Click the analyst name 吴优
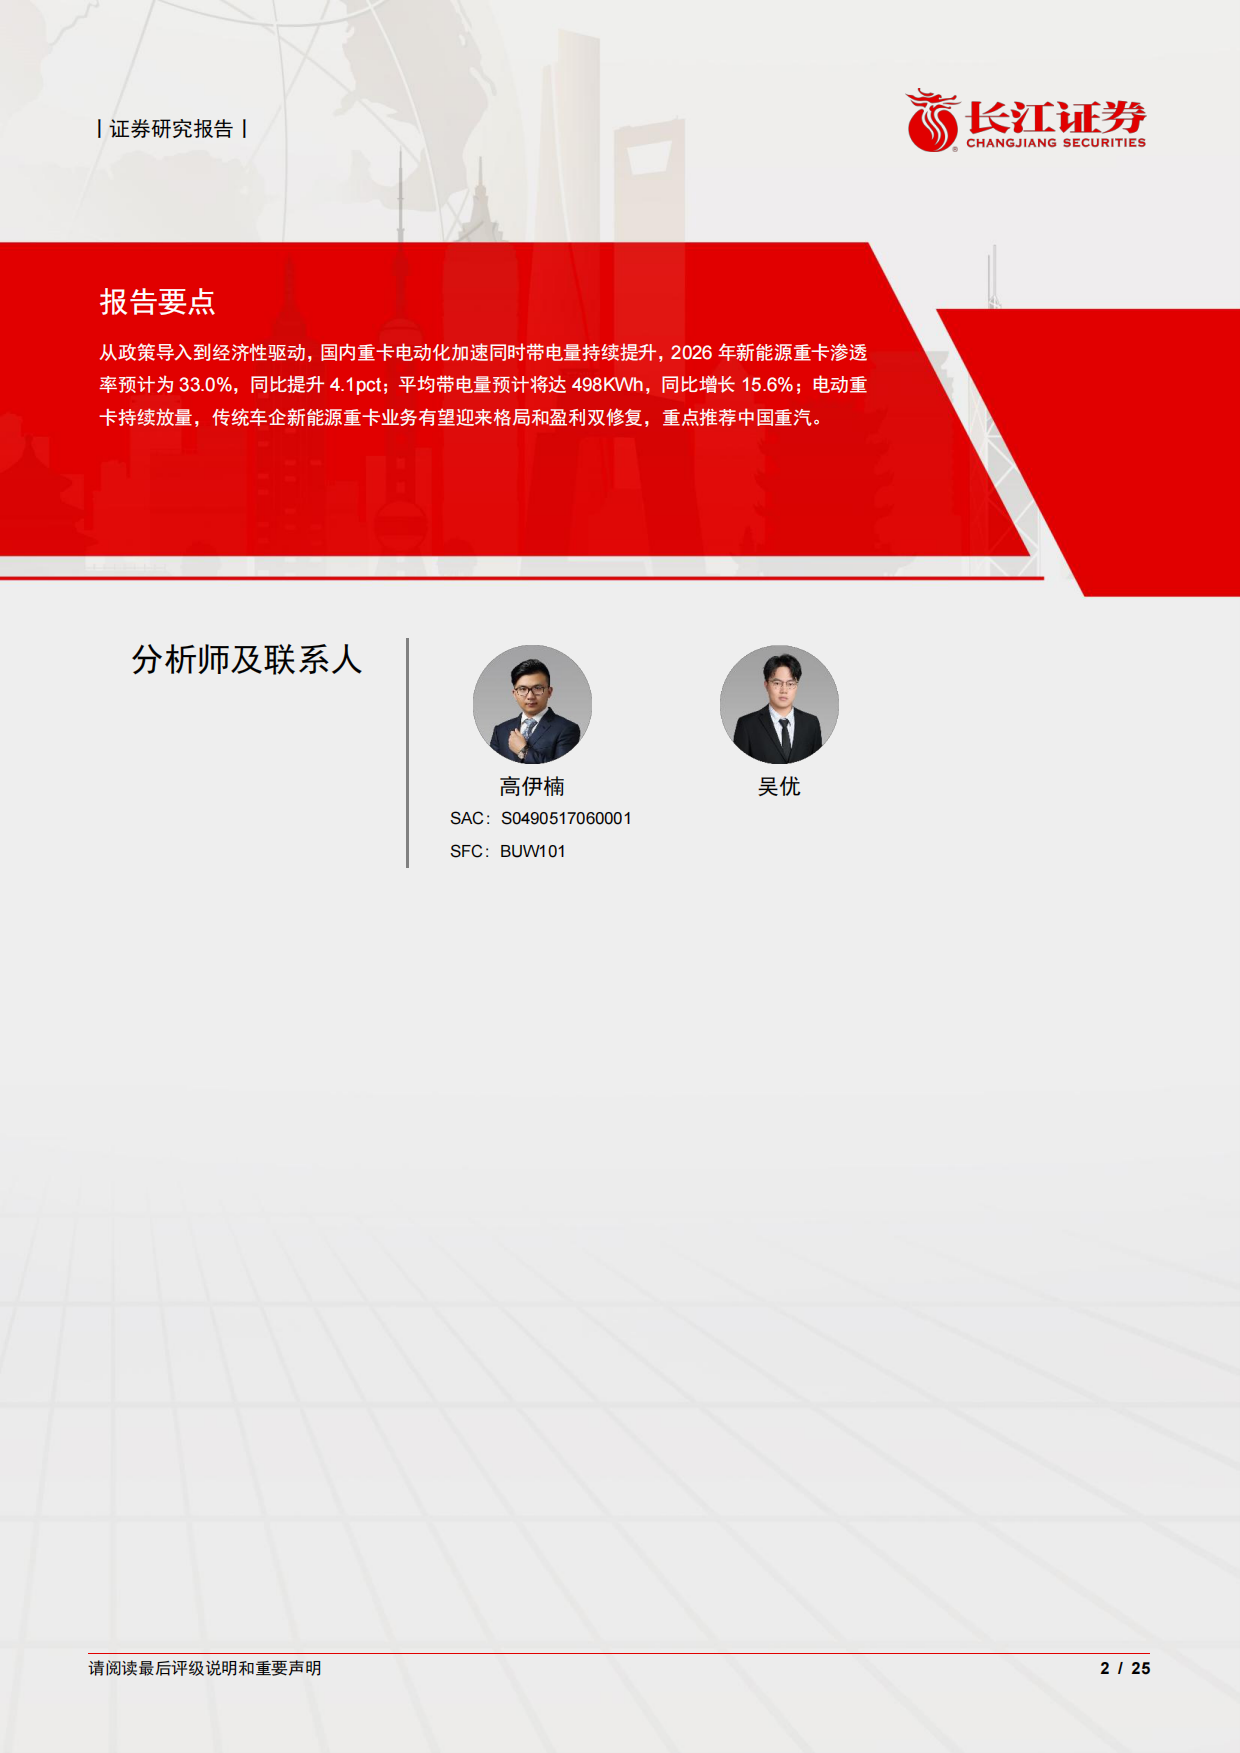 [x=779, y=787]
